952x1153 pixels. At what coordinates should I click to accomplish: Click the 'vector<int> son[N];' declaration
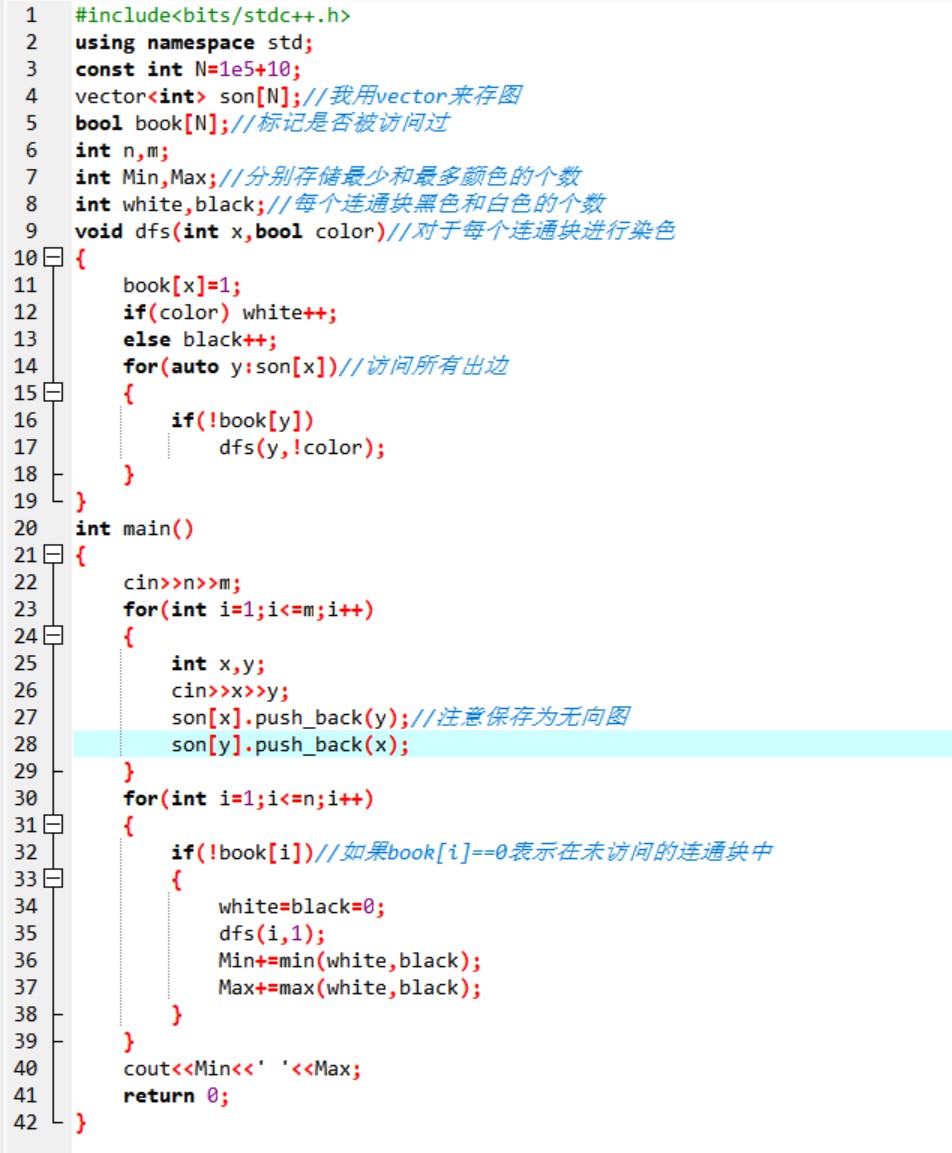pos(188,97)
